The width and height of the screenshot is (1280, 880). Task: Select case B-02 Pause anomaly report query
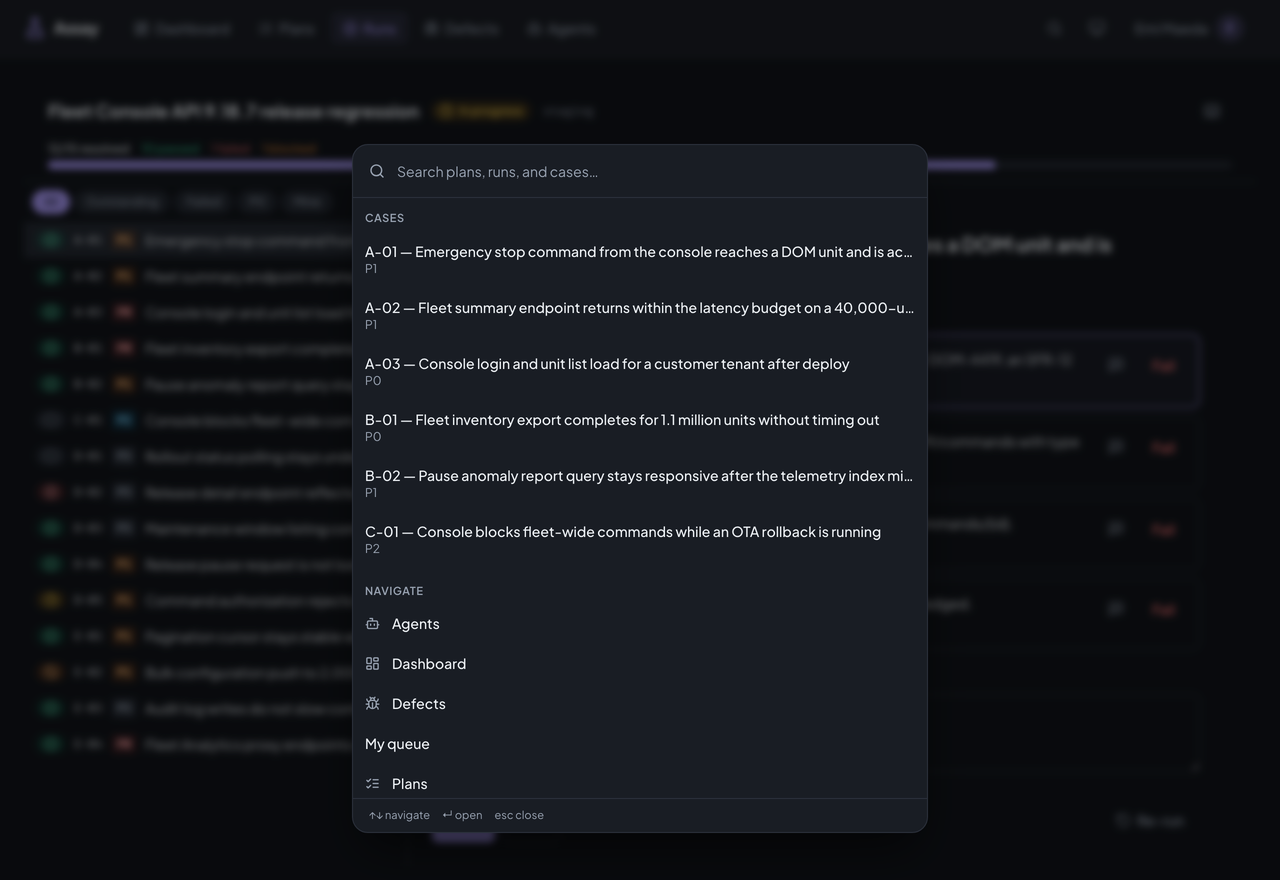[640, 483]
